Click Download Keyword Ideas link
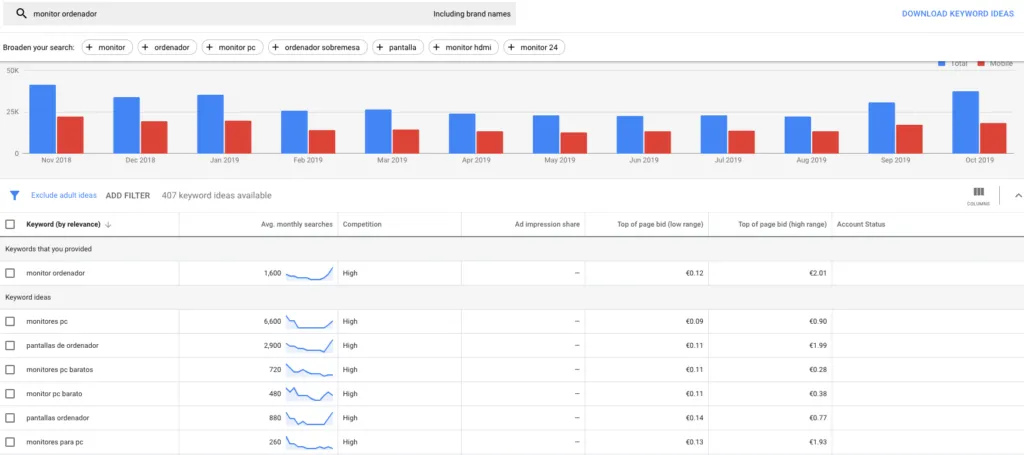 957,14
